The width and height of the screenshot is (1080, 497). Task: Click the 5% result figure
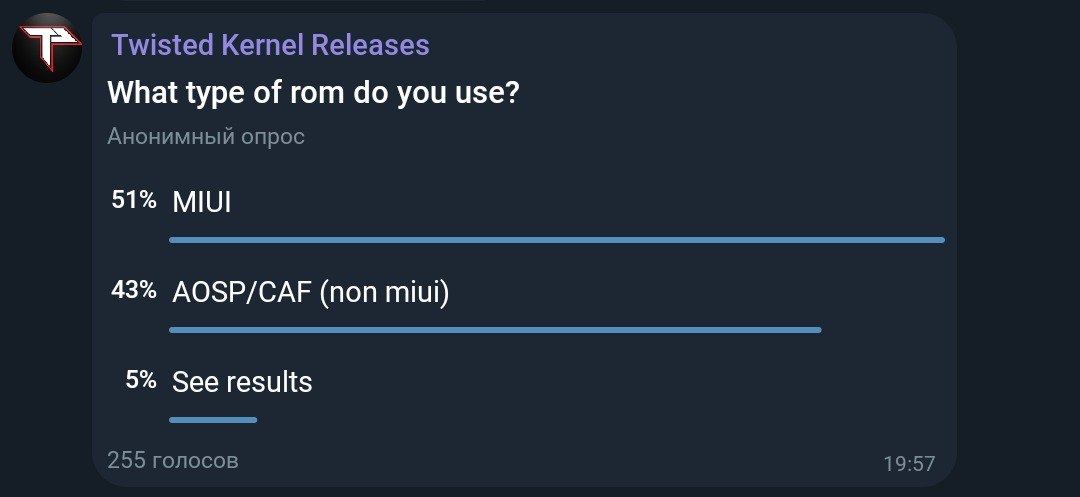coord(141,380)
